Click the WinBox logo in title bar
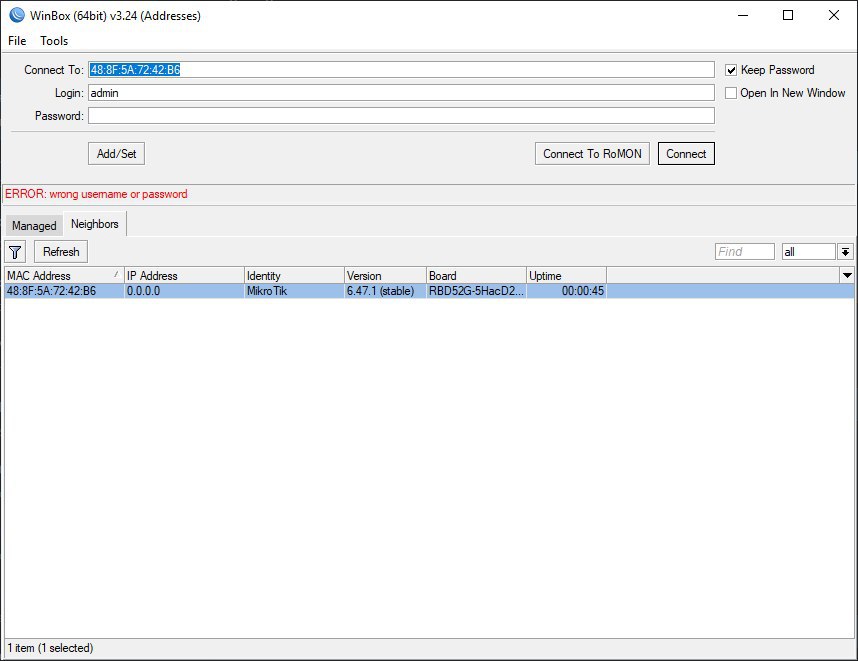The width and height of the screenshot is (858, 661). click(17, 15)
